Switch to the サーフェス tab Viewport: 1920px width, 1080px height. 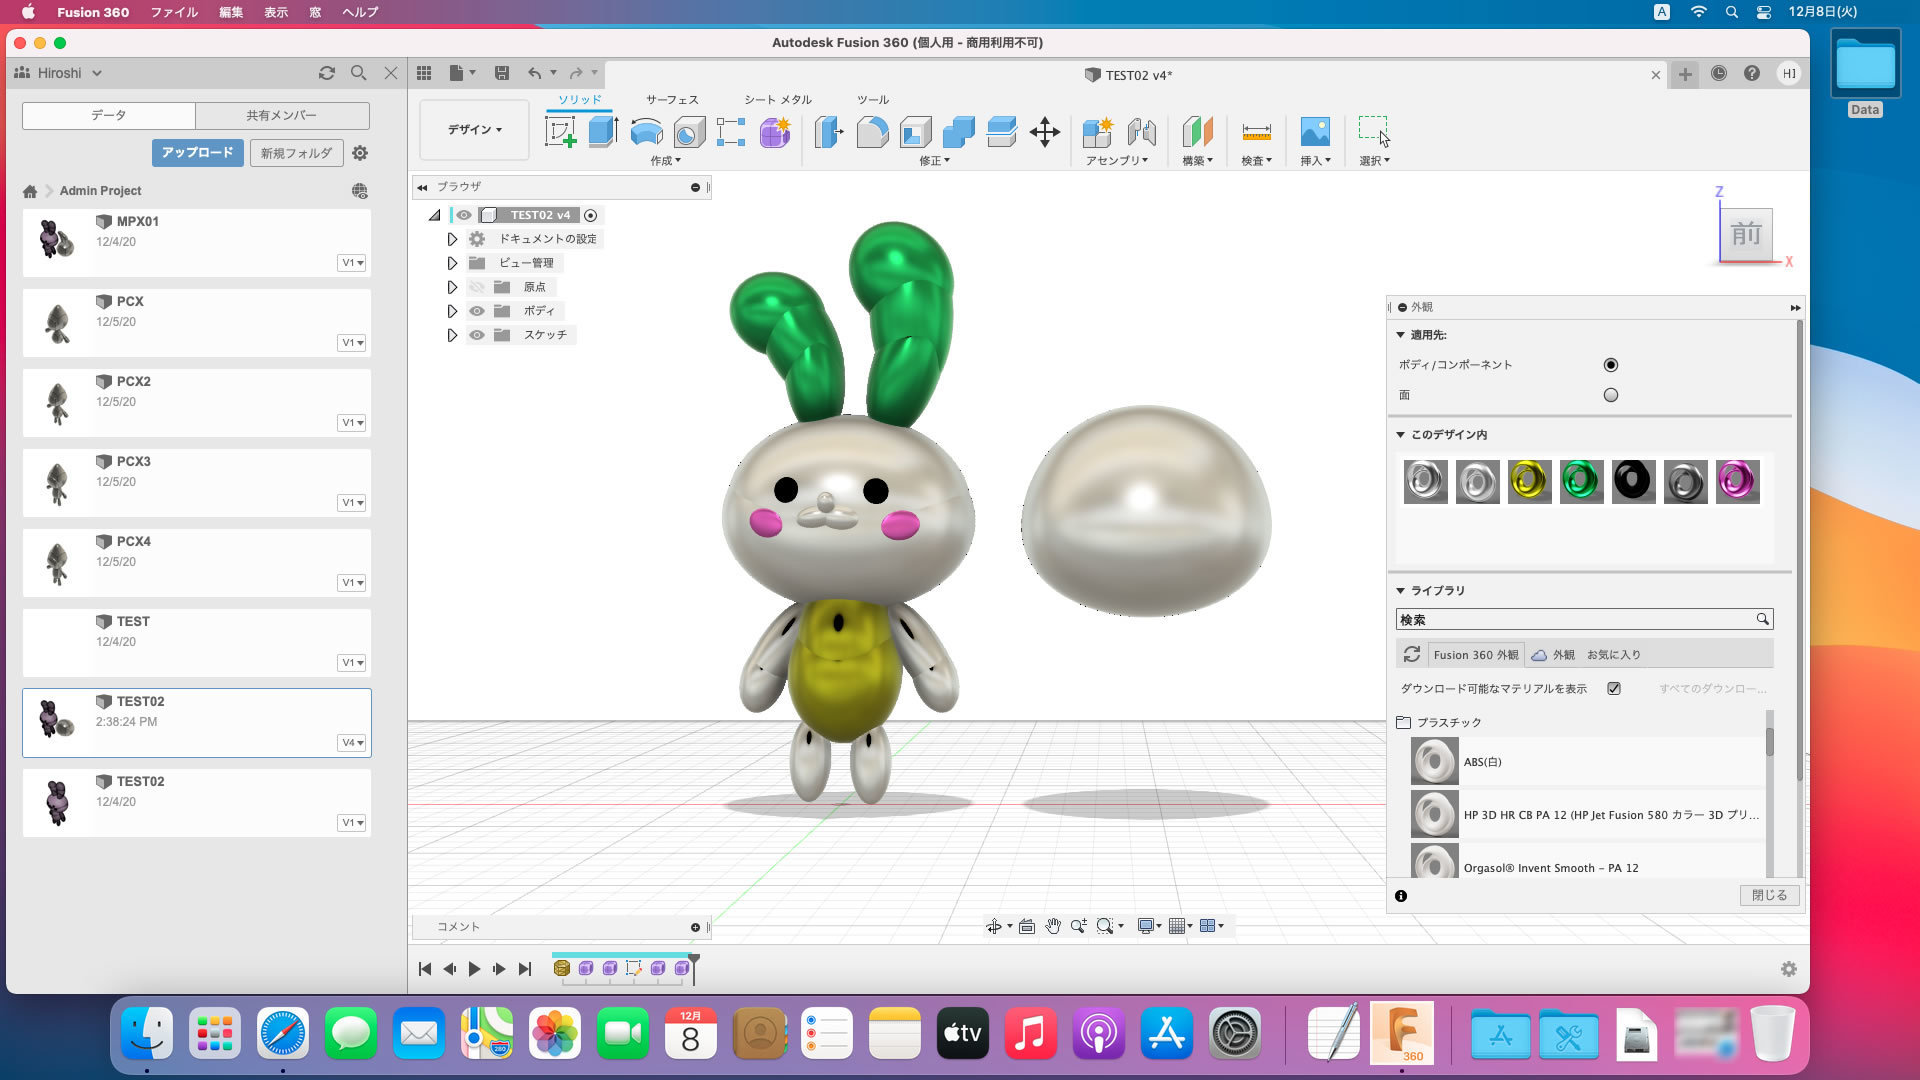click(671, 100)
